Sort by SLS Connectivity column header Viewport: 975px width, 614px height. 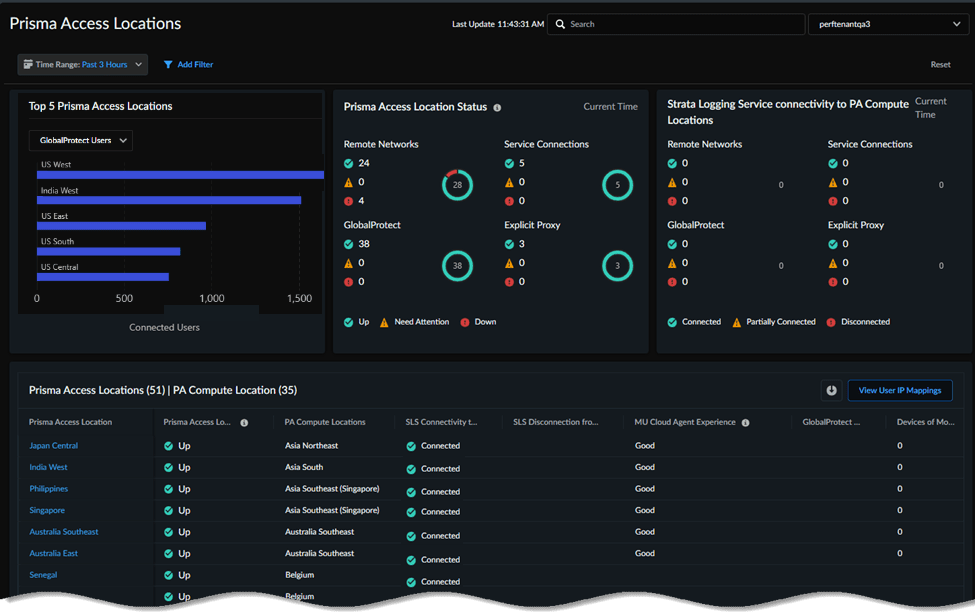tap(441, 422)
